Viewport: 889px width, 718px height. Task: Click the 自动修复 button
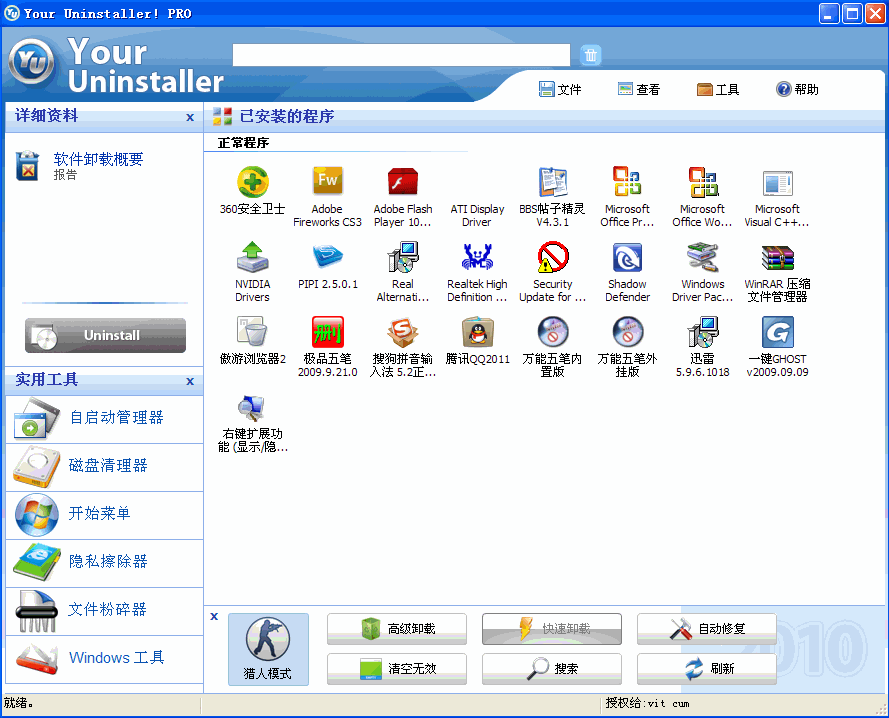706,628
